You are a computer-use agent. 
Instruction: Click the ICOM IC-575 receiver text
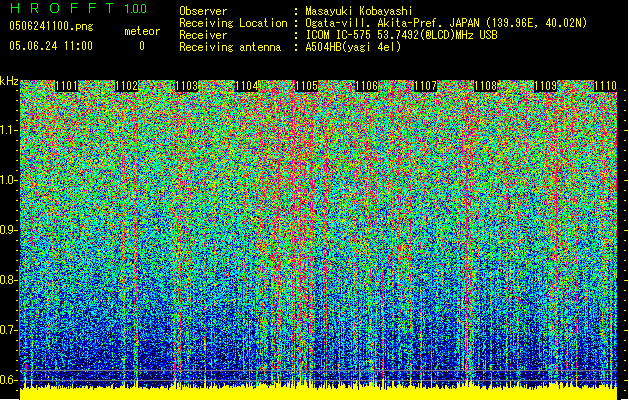(401, 35)
